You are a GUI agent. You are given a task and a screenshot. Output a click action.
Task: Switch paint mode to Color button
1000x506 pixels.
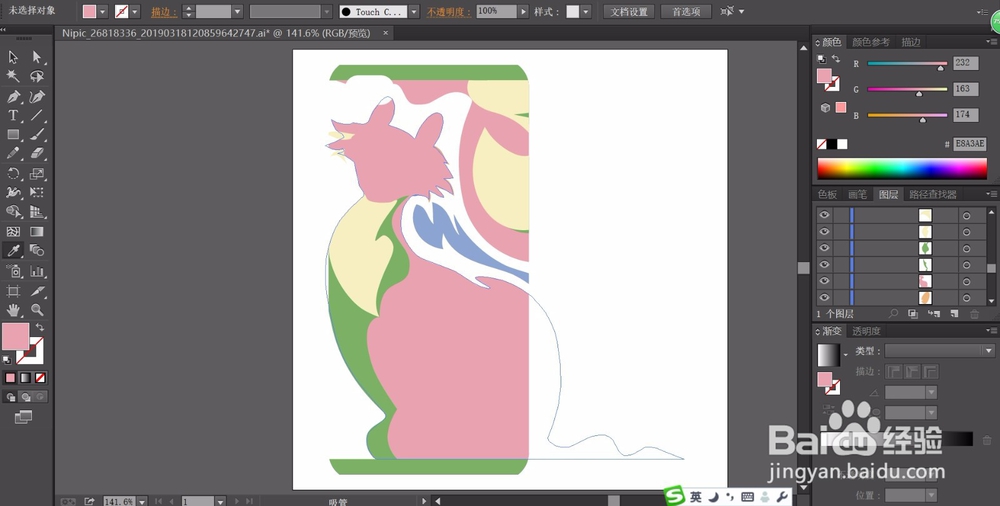tap(10, 378)
